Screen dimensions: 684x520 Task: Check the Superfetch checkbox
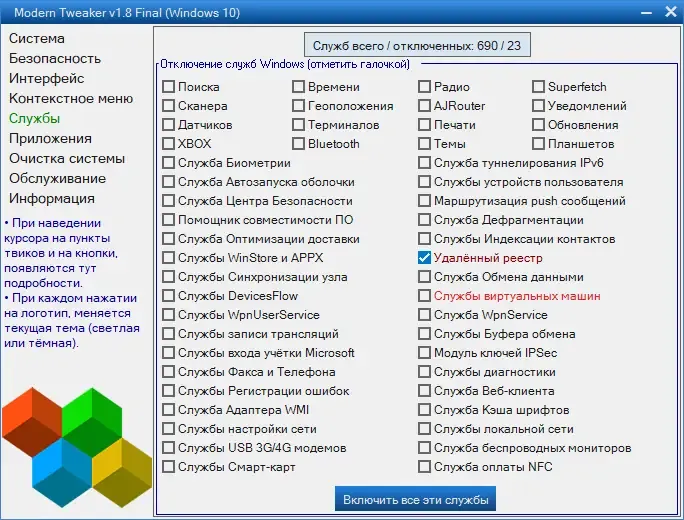[538, 87]
